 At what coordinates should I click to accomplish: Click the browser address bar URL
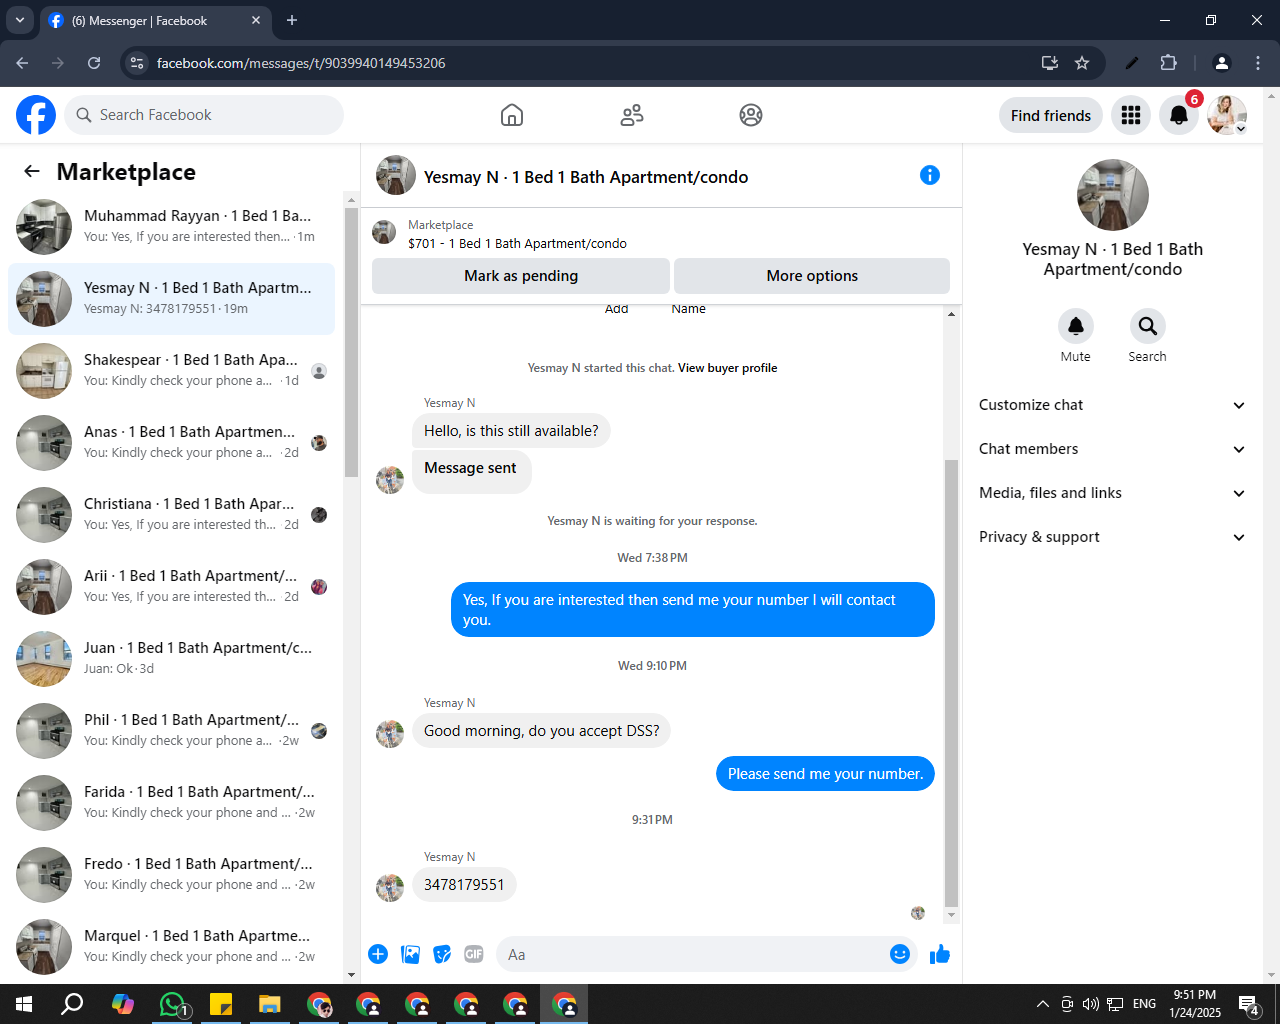click(301, 63)
